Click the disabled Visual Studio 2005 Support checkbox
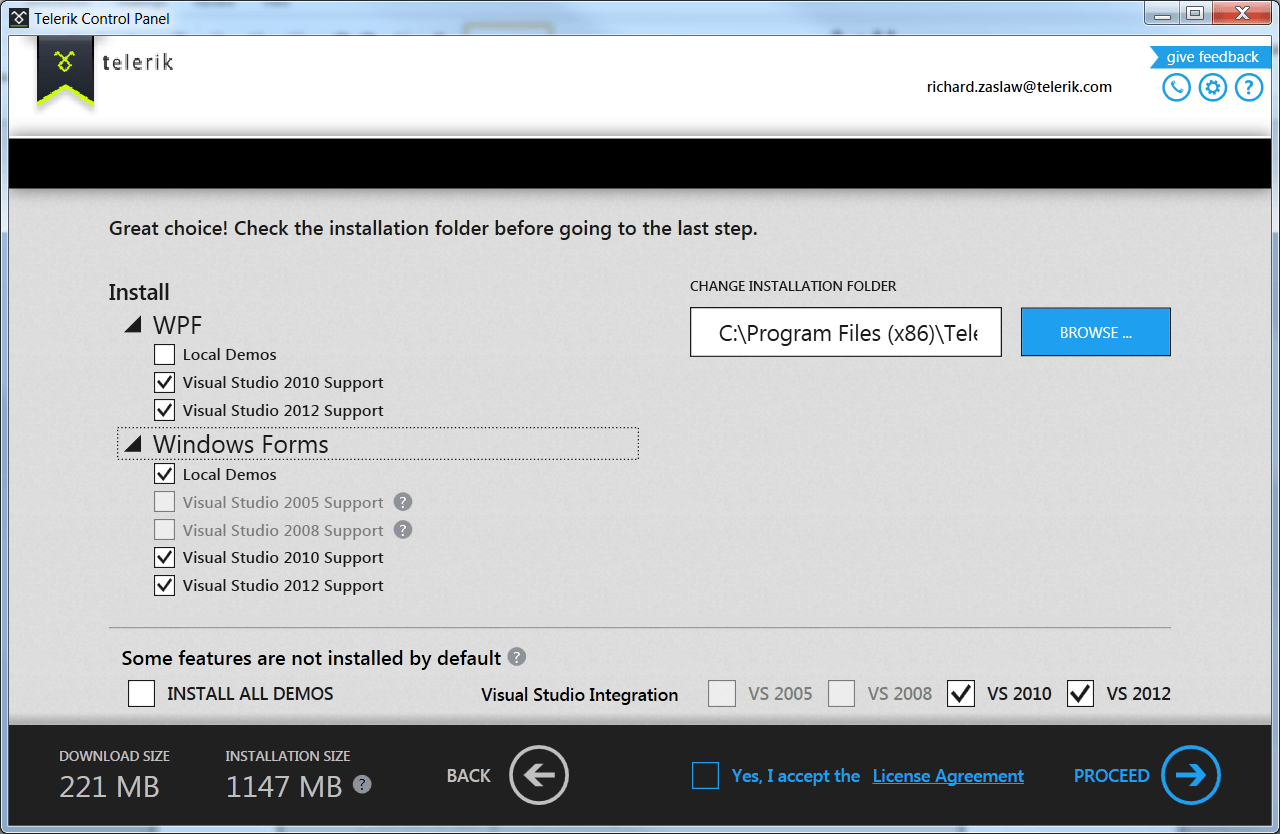This screenshot has width=1280, height=834. point(165,502)
